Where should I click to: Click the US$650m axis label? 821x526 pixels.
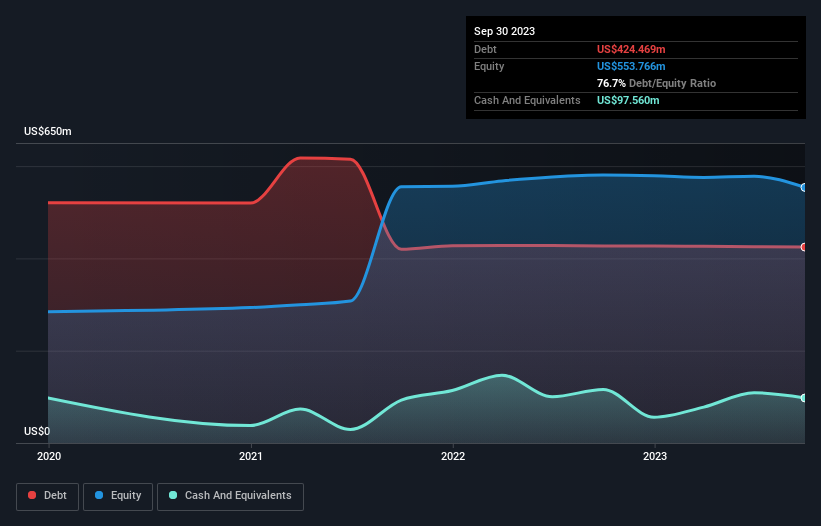[48, 131]
